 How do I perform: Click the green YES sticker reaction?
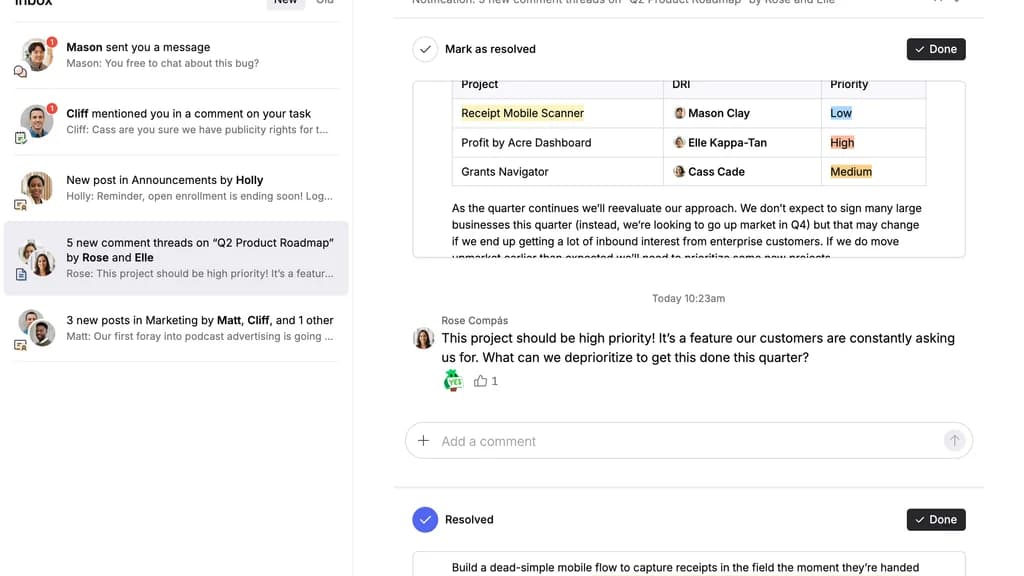click(x=453, y=381)
